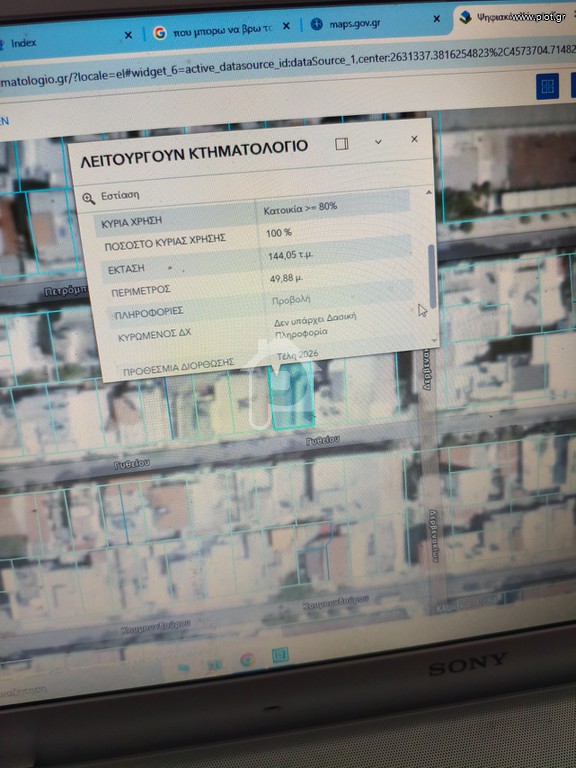Open Chrome from the Windows taskbar
The width and height of the screenshot is (576, 768).
248,660
